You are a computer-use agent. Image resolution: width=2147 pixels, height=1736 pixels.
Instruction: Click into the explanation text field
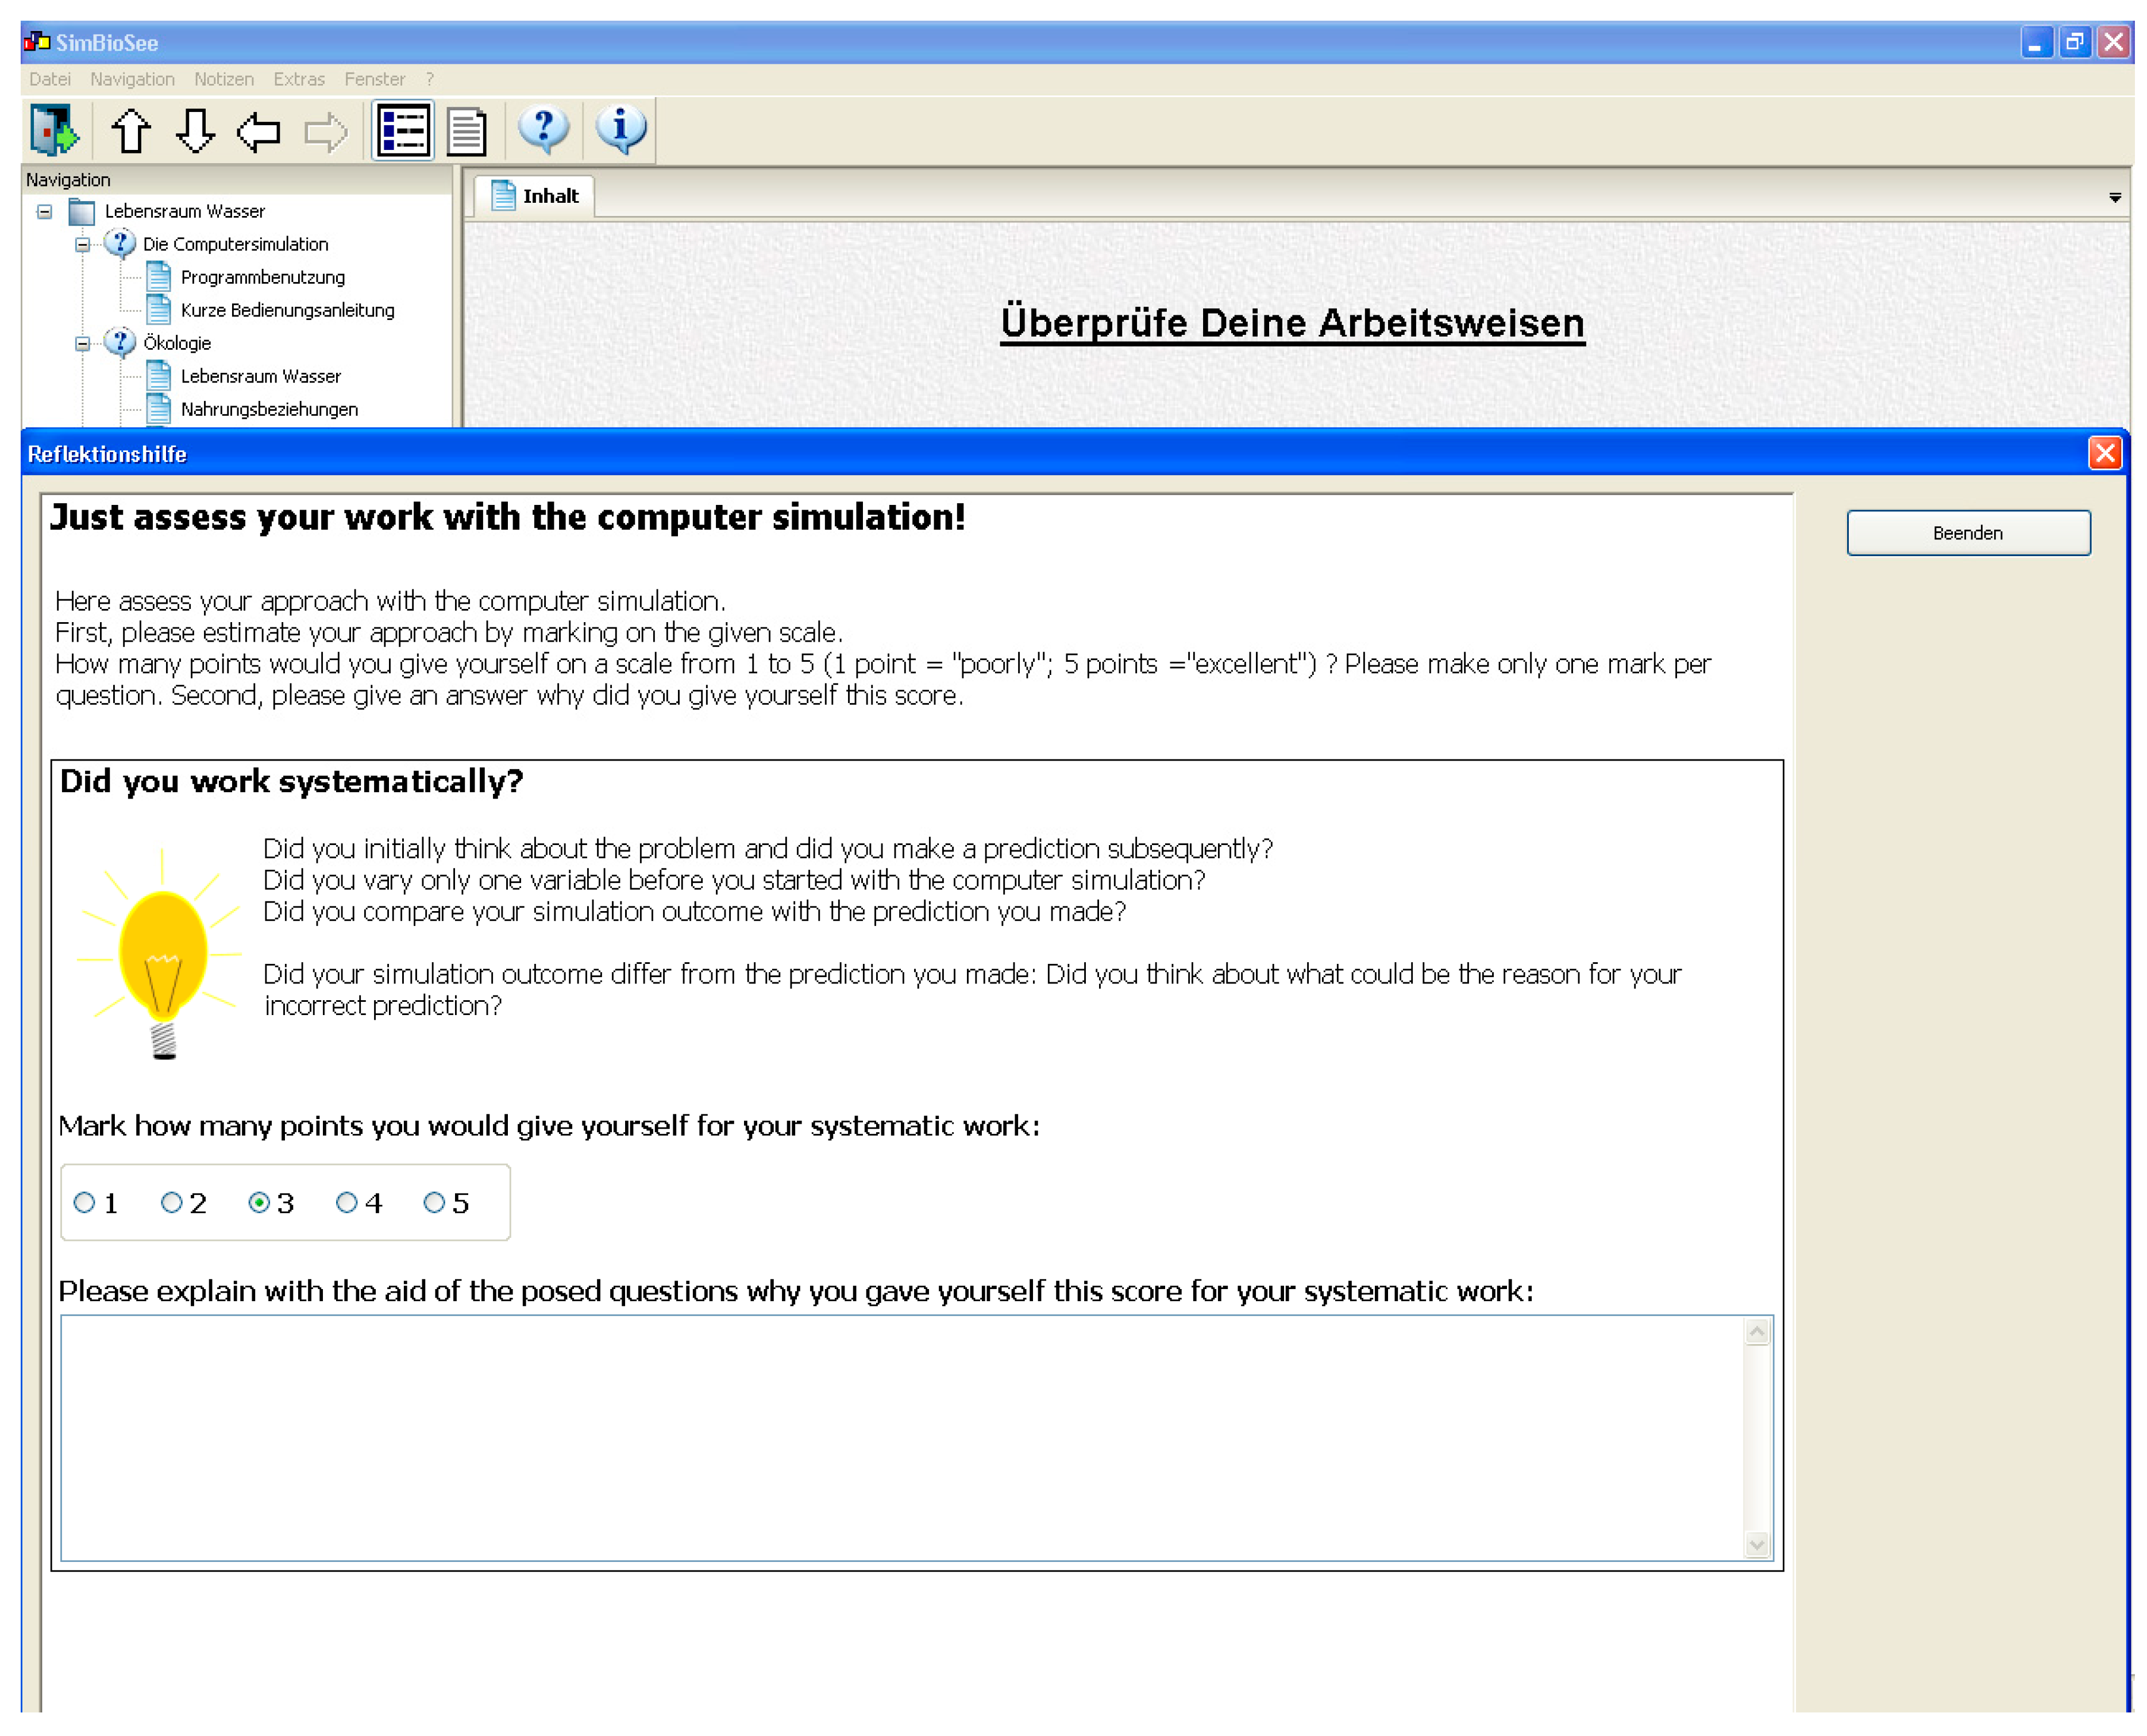(x=900, y=1437)
